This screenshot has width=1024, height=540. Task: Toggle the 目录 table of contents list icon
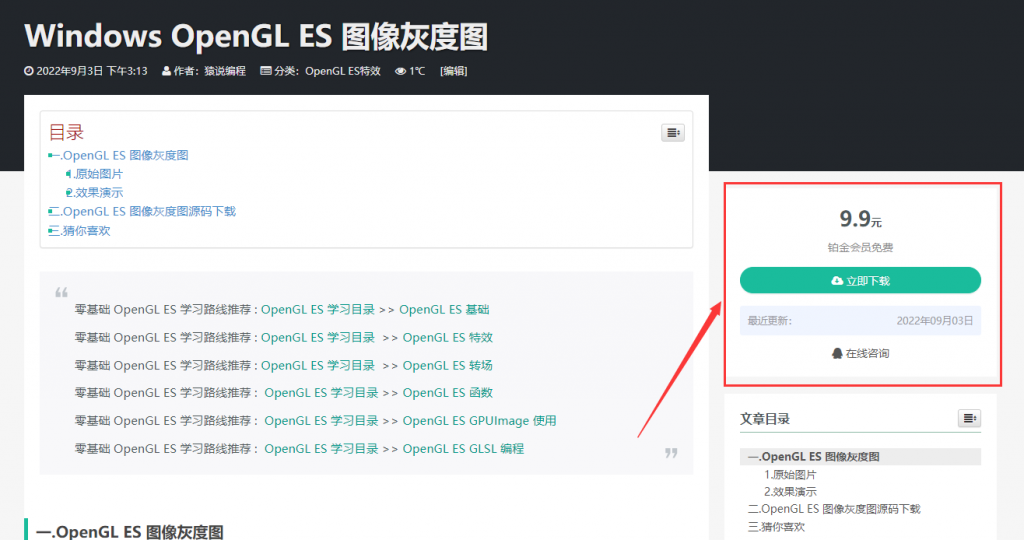tap(673, 133)
